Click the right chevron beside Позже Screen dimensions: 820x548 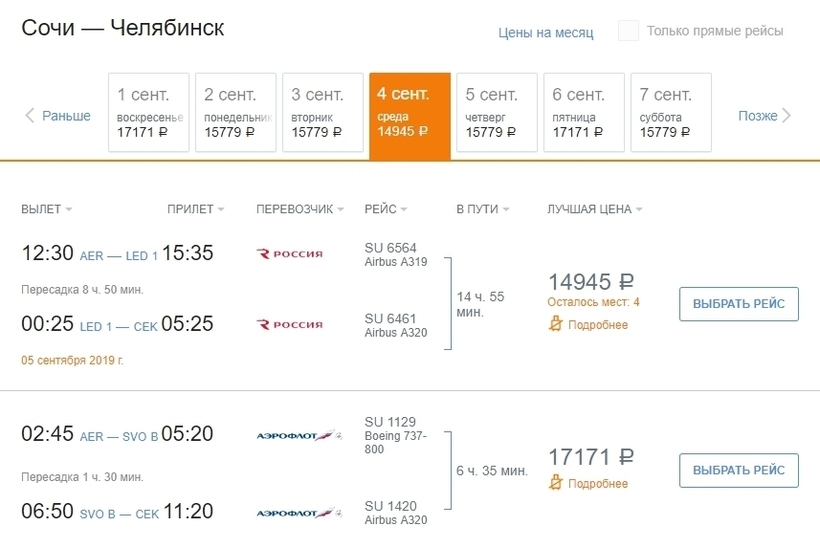click(787, 116)
